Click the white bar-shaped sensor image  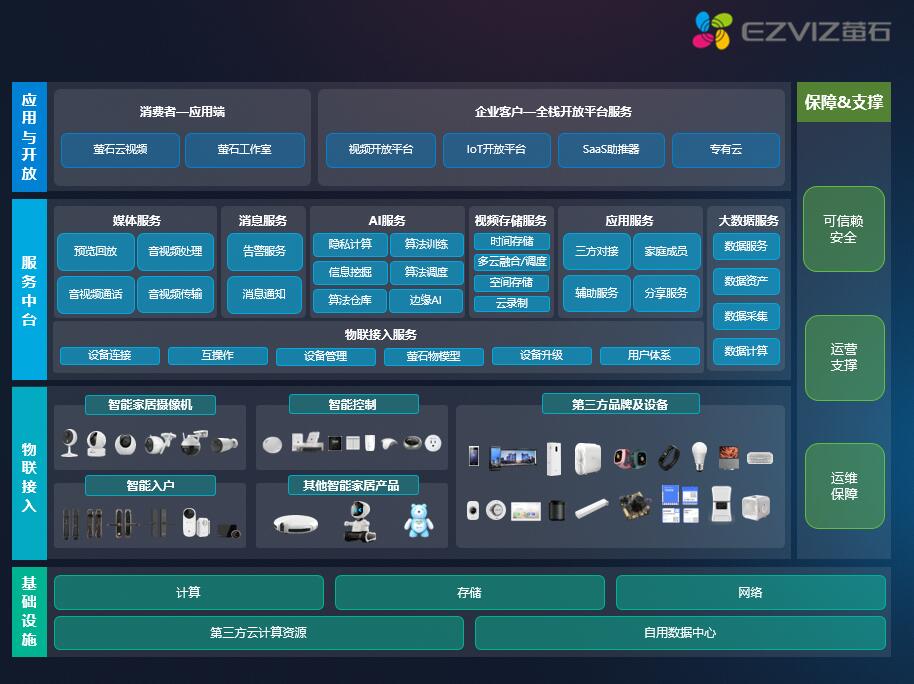[591, 508]
